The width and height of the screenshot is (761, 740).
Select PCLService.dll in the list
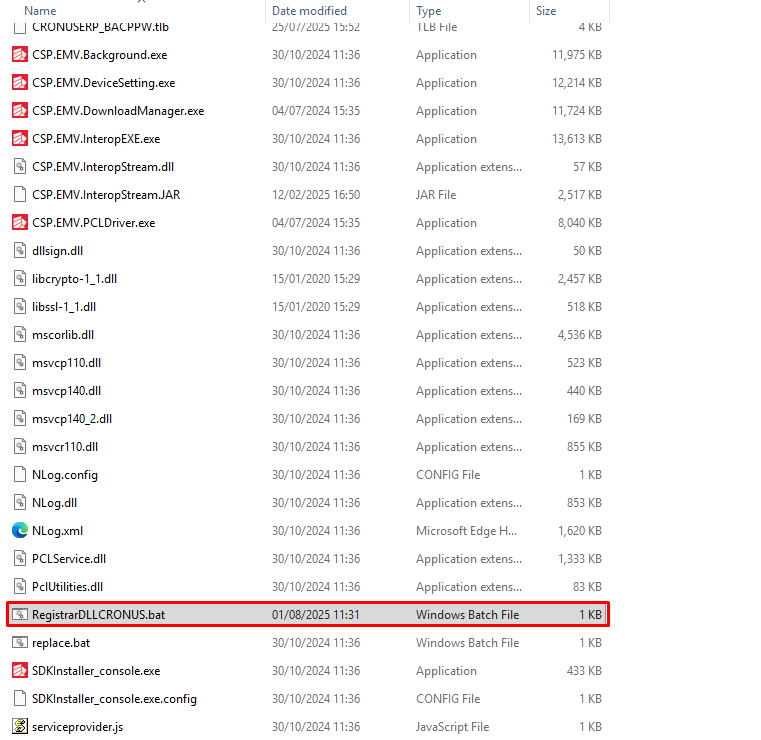pyautogui.click(x=69, y=559)
